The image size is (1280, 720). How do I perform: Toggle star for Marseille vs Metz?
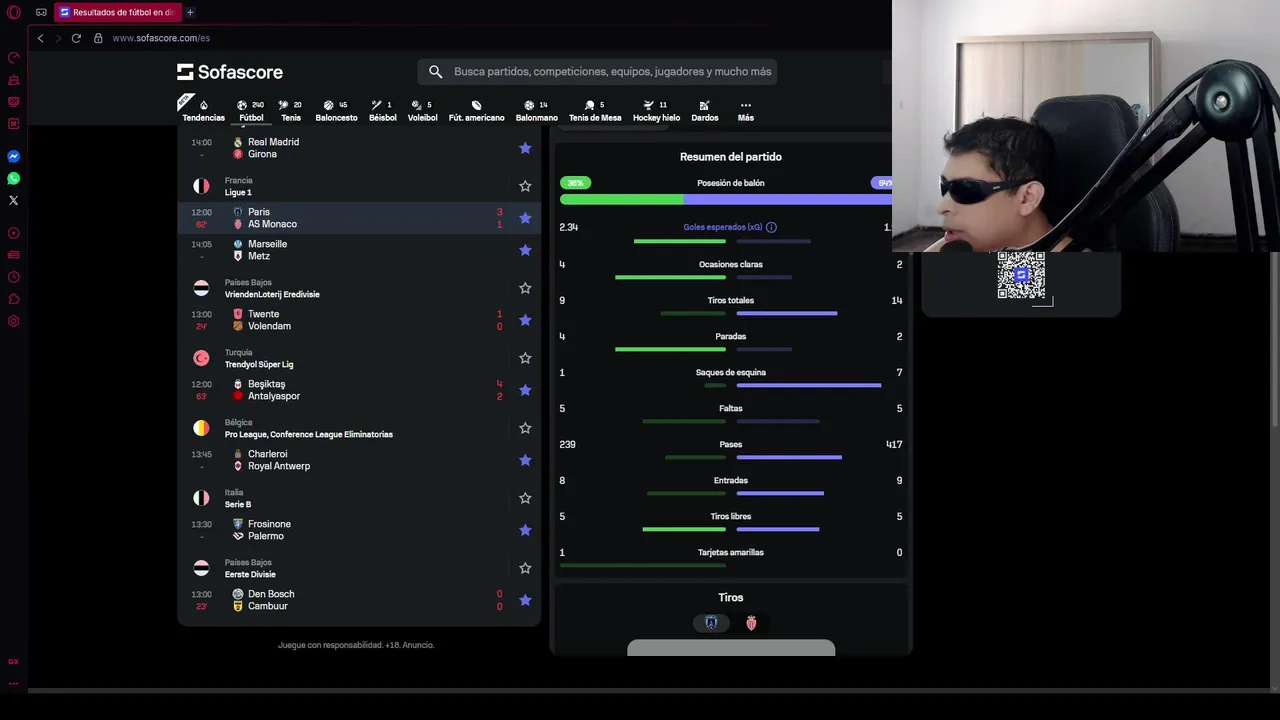525,250
